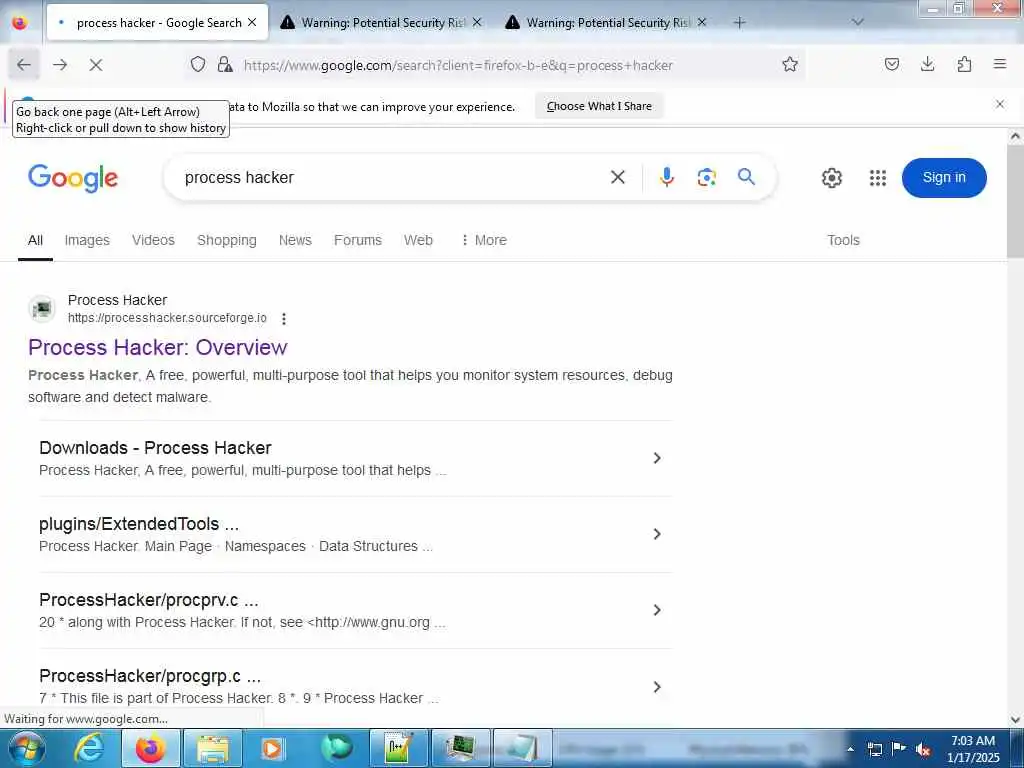Click the processhacker.sourceforge.io URL text
The image size is (1024, 768).
click(167, 318)
